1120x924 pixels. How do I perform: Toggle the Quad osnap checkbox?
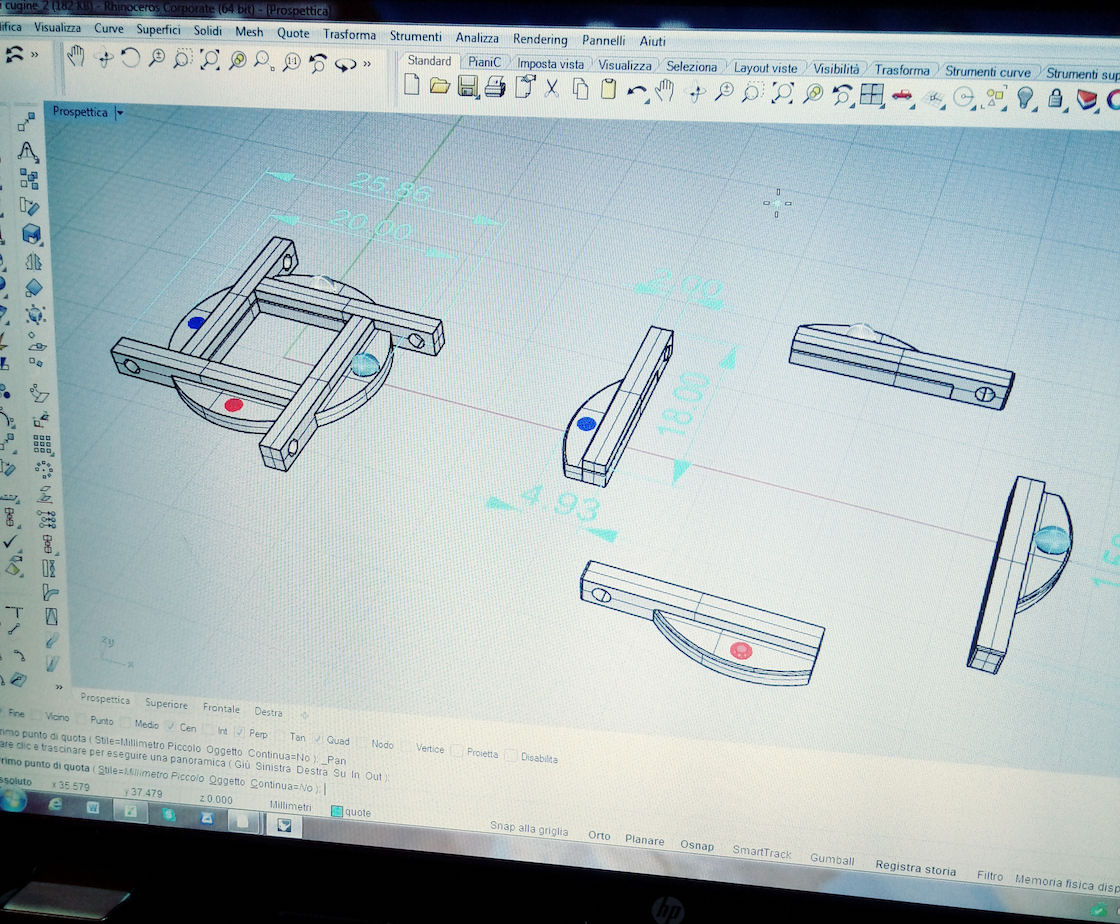tap(318, 738)
